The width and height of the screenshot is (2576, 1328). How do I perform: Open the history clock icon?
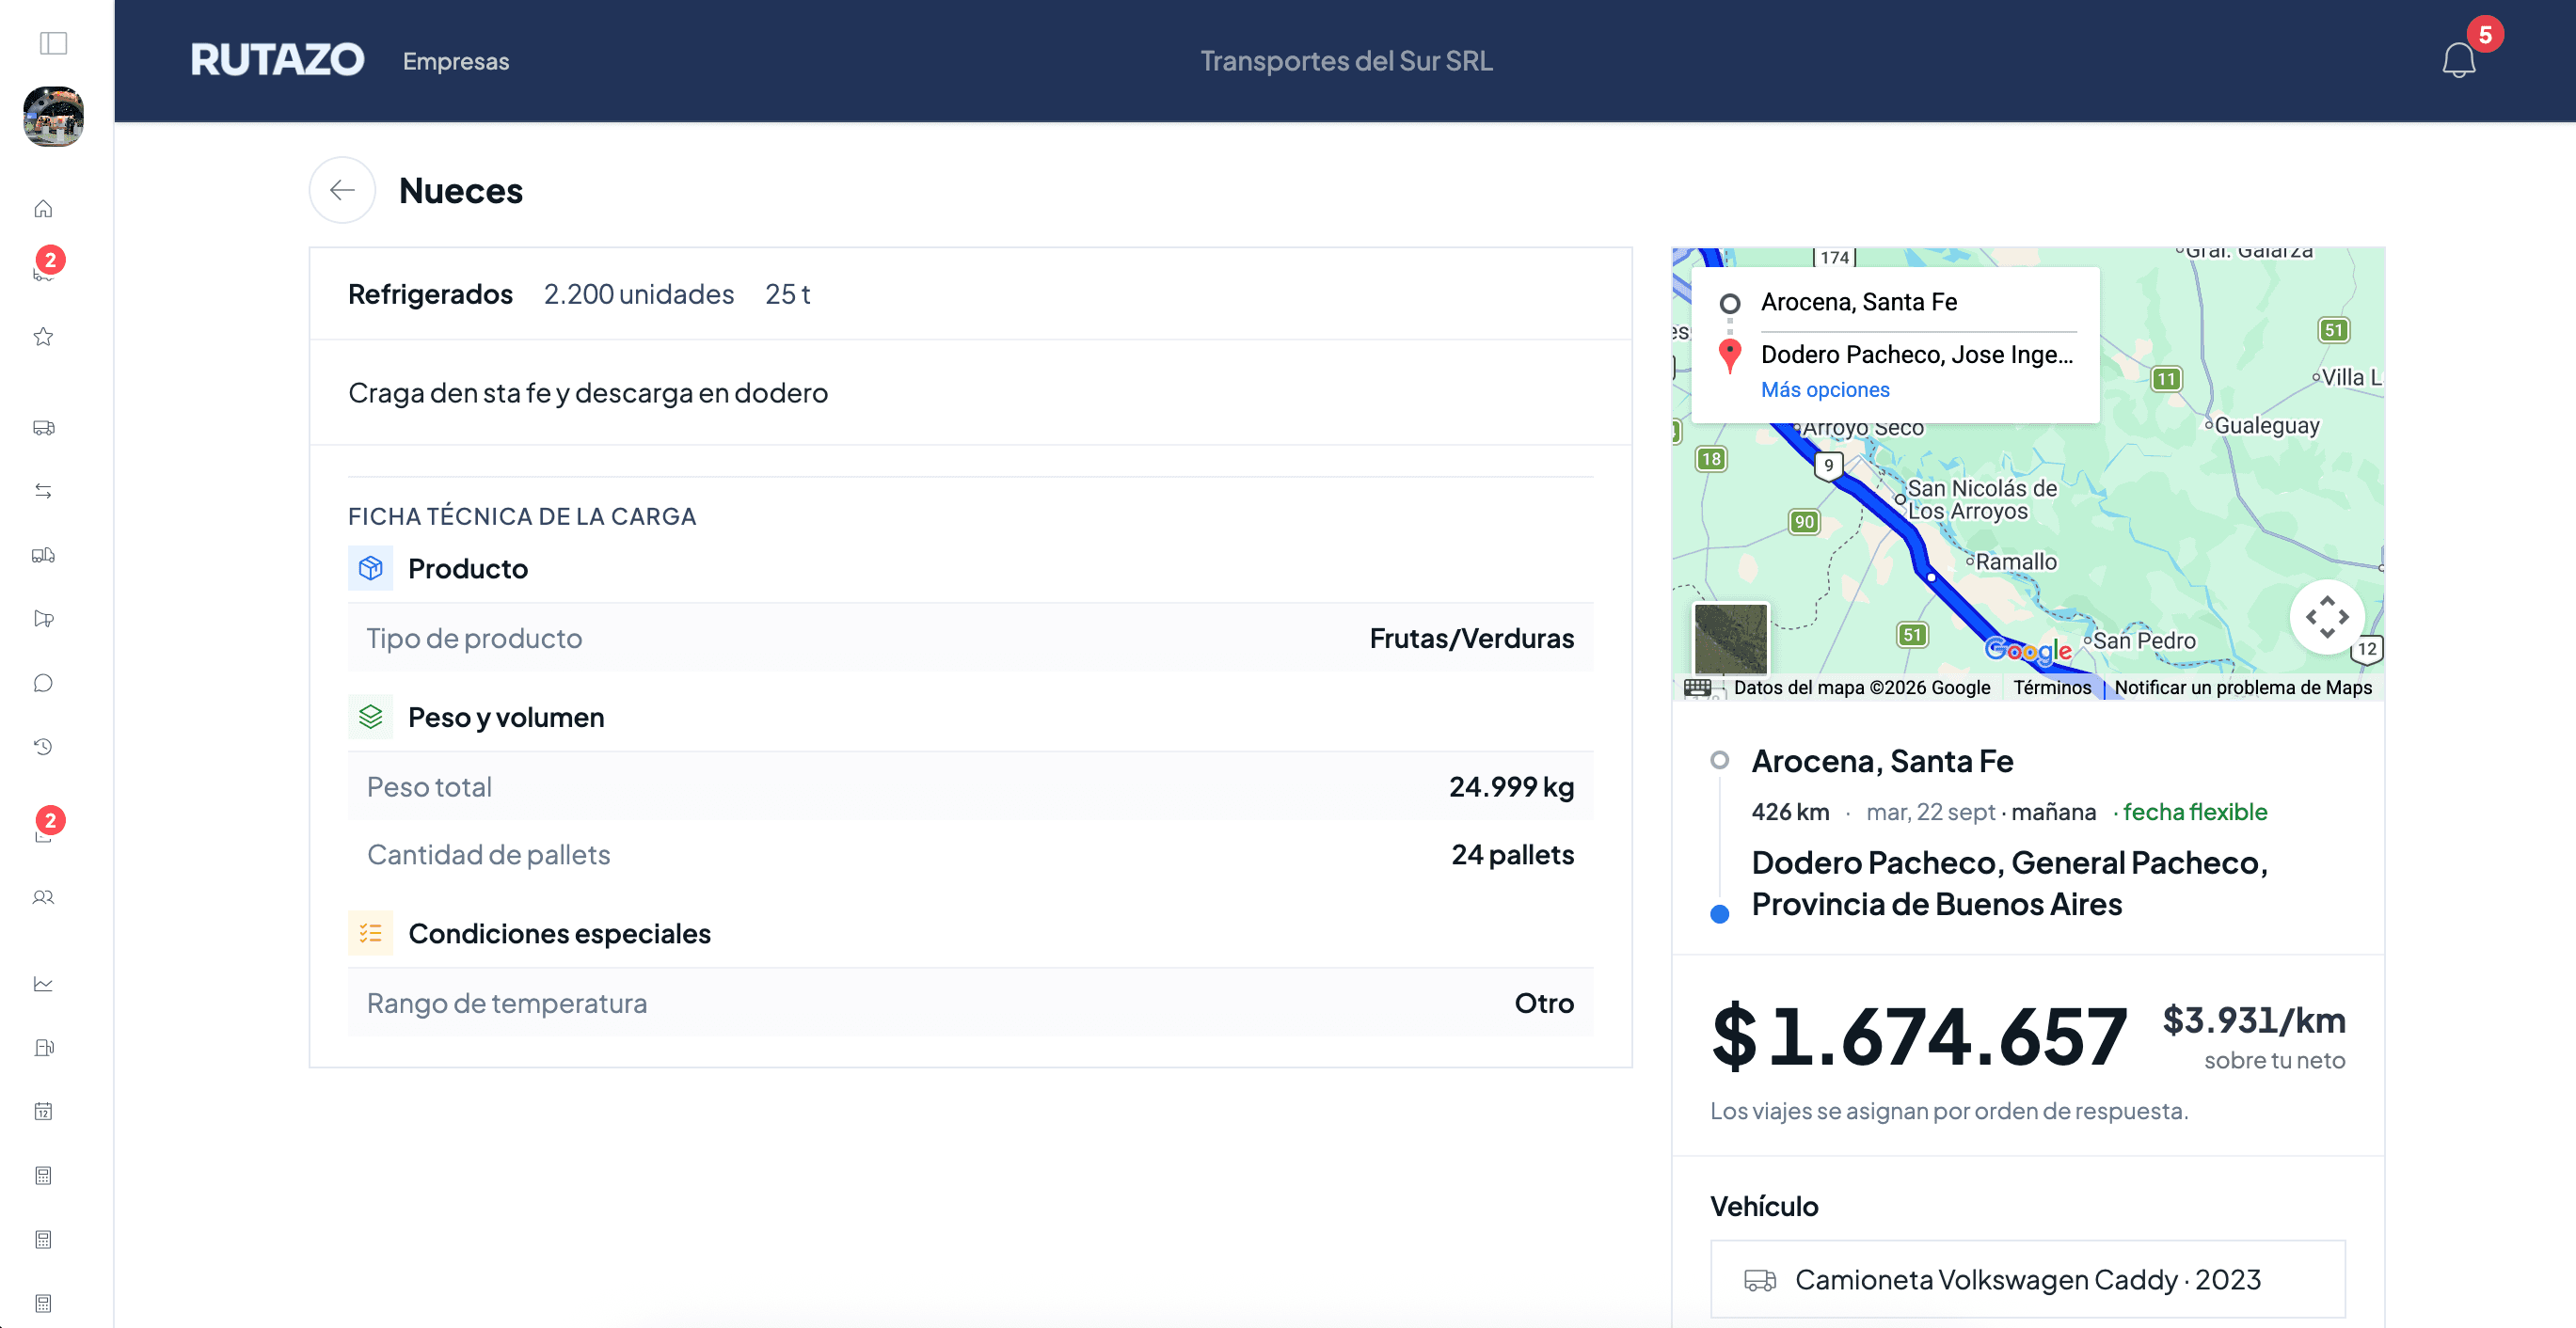tap(43, 747)
